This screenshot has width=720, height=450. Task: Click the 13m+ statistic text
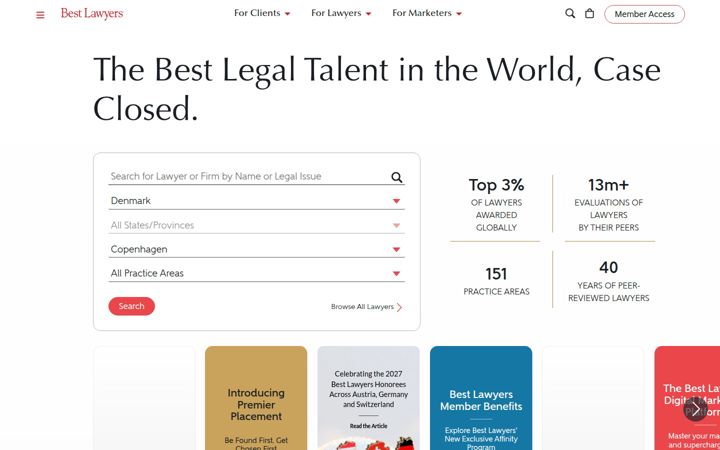(x=608, y=185)
